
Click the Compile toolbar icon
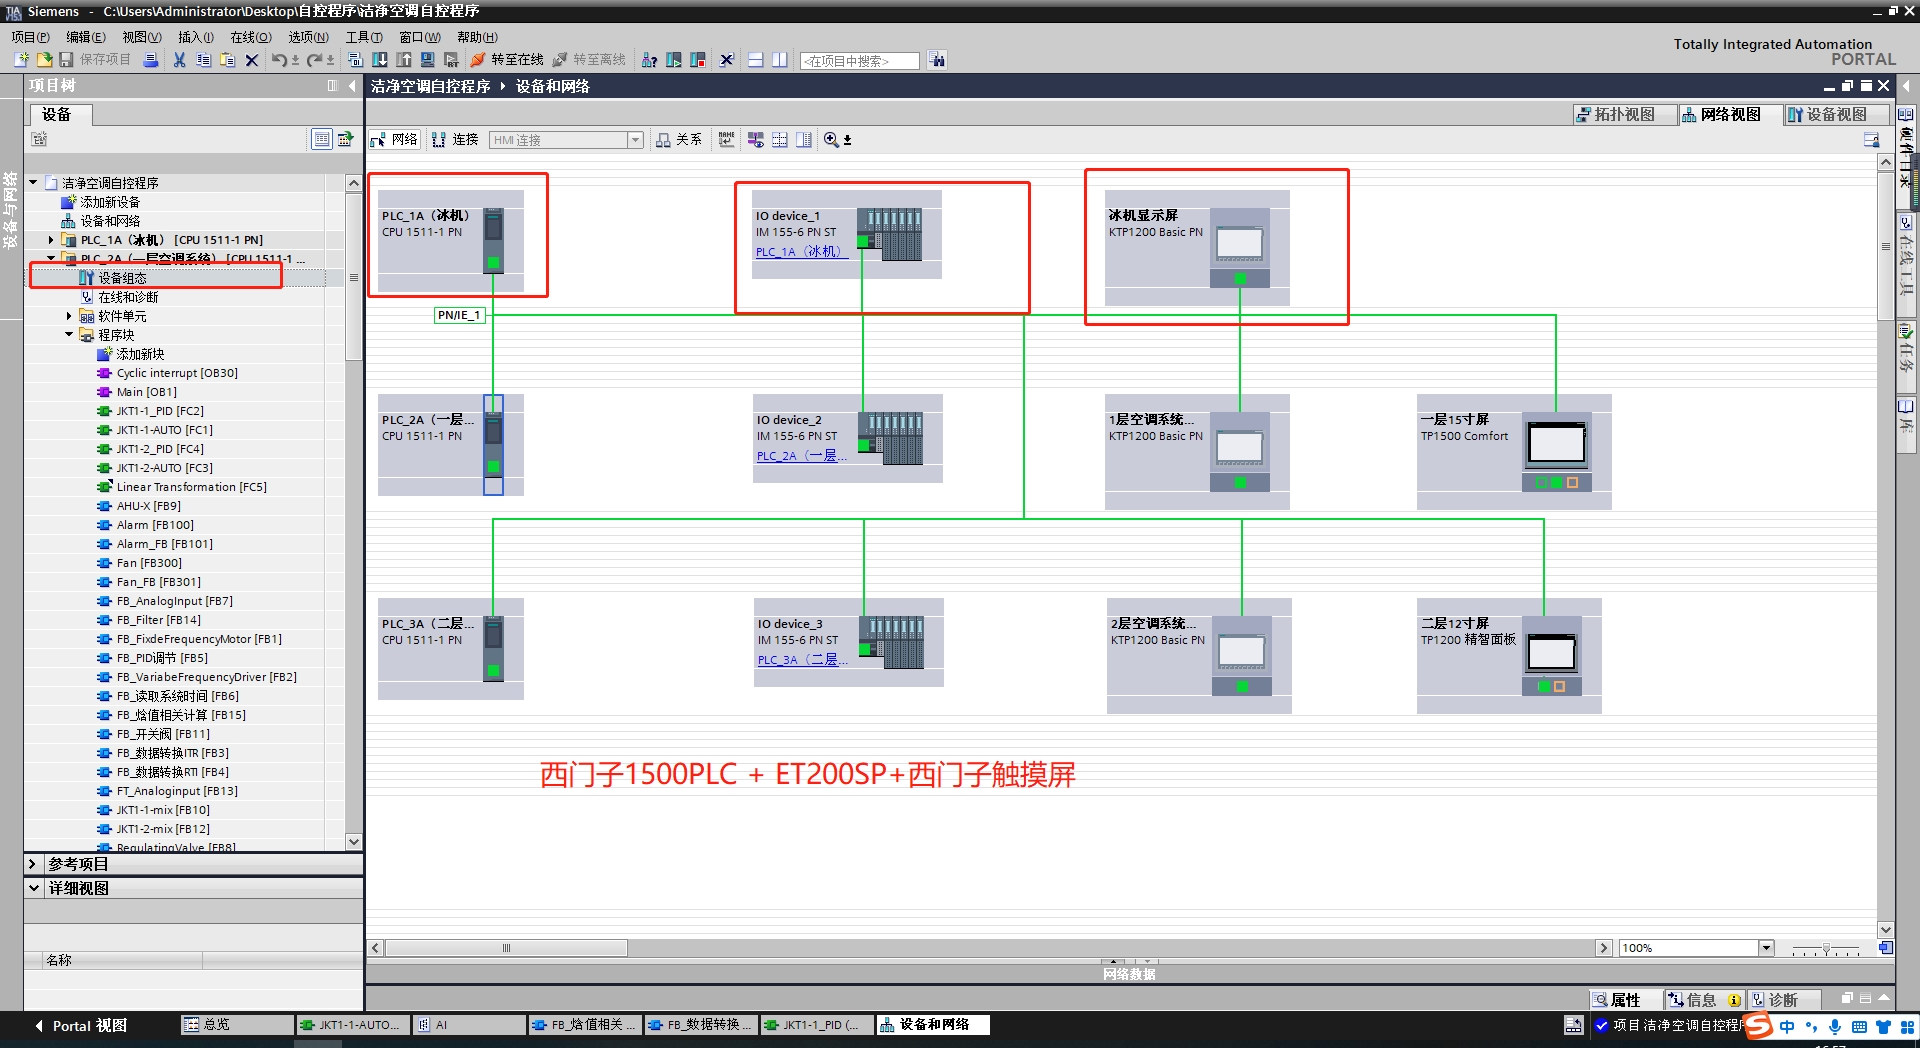pyautogui.click(x=355, y=60)
